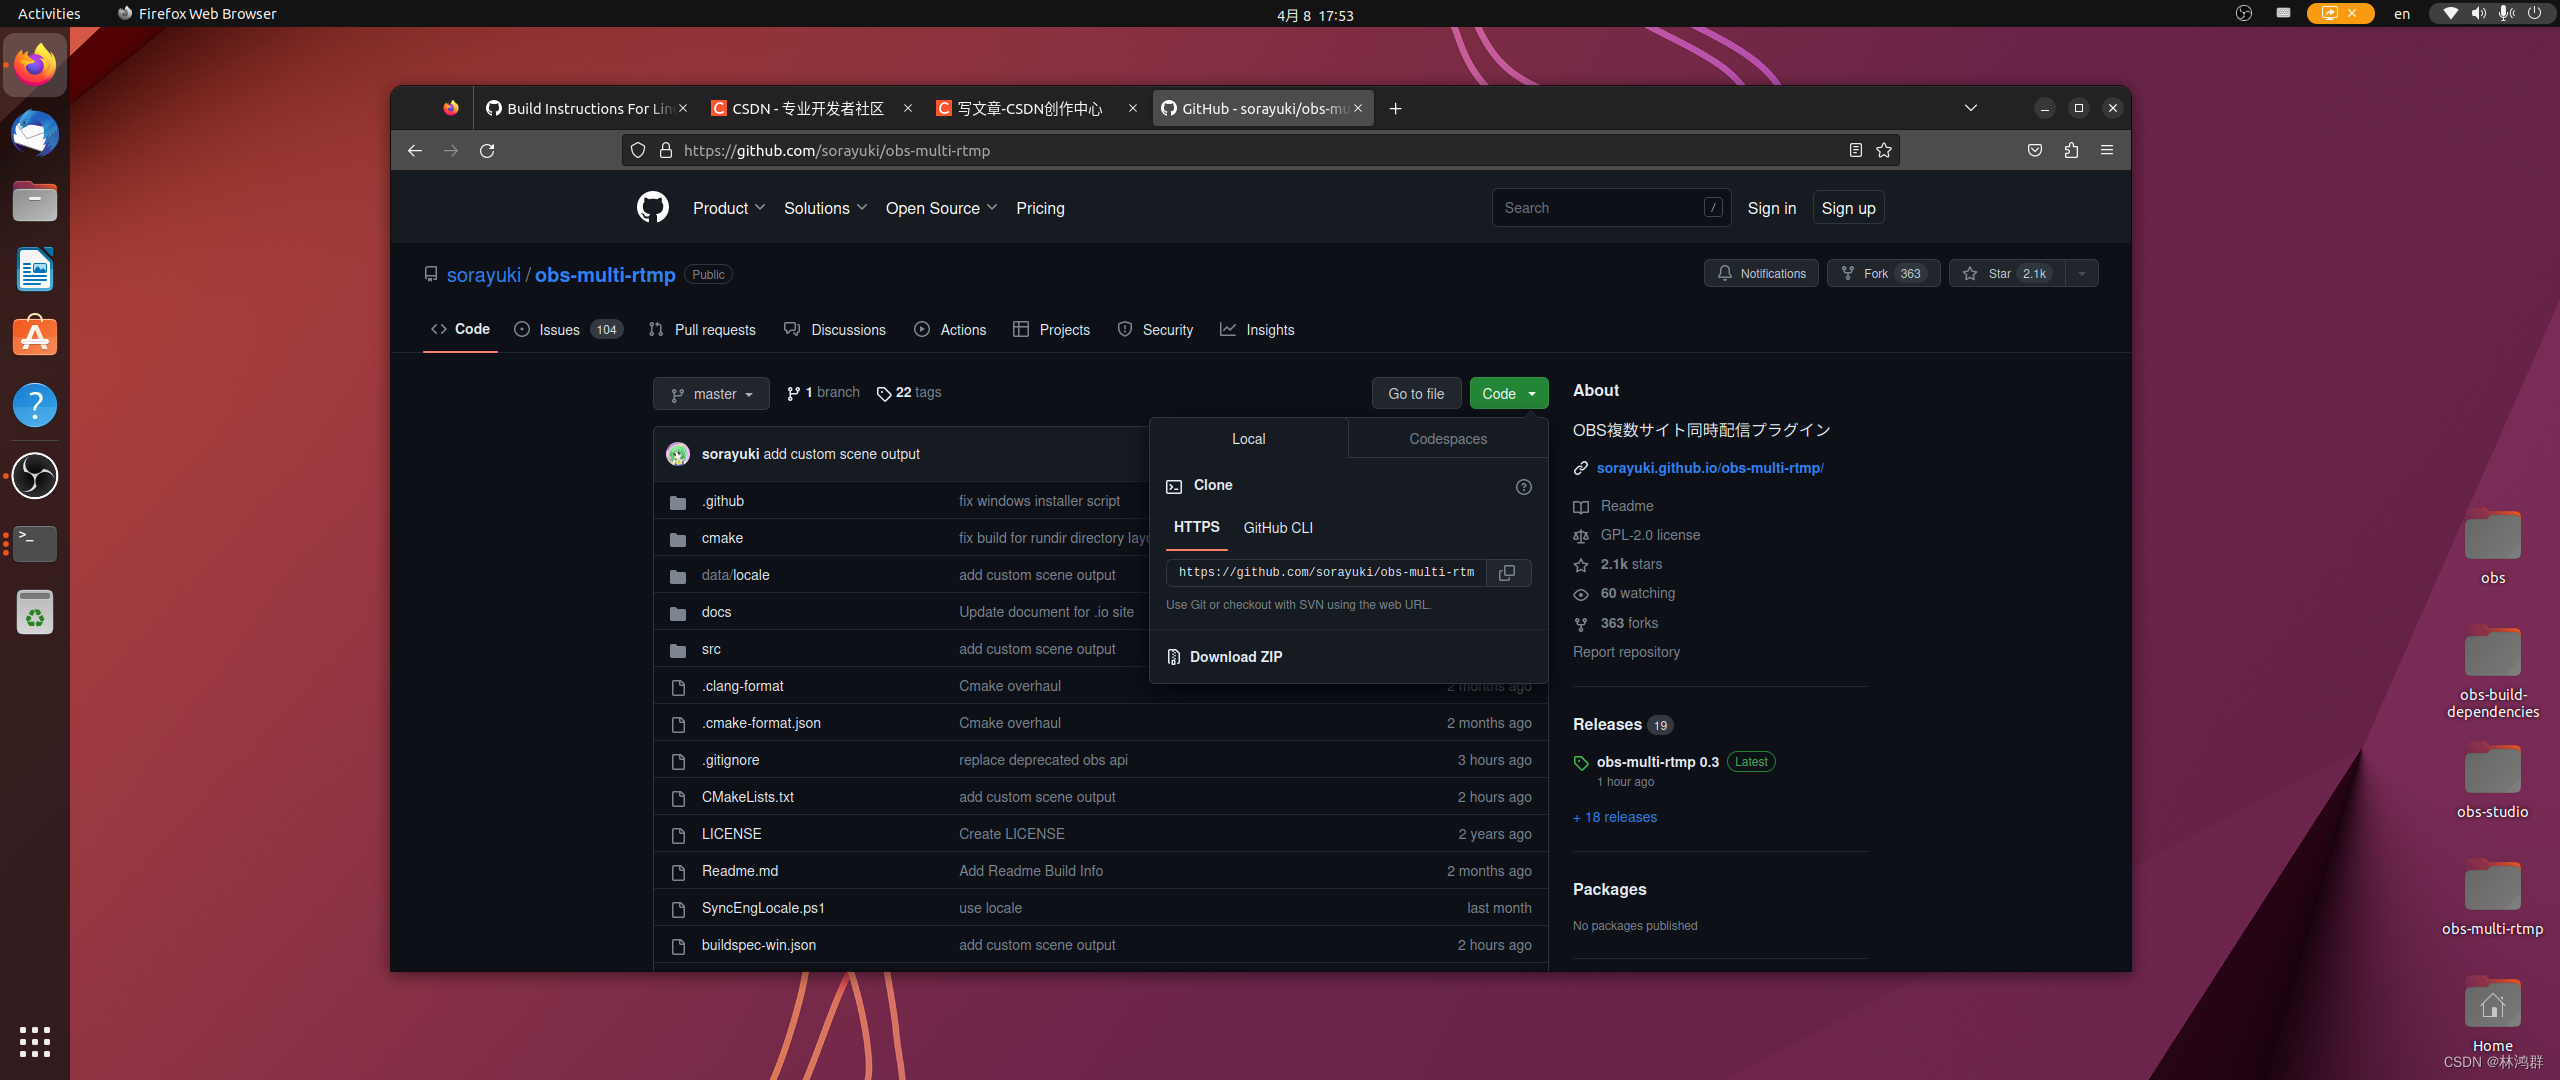The height and width of the screenshot is (1080, 2560).
Task: Open the obs-studio desktop folder
Action: click(x=2492, y=782)
